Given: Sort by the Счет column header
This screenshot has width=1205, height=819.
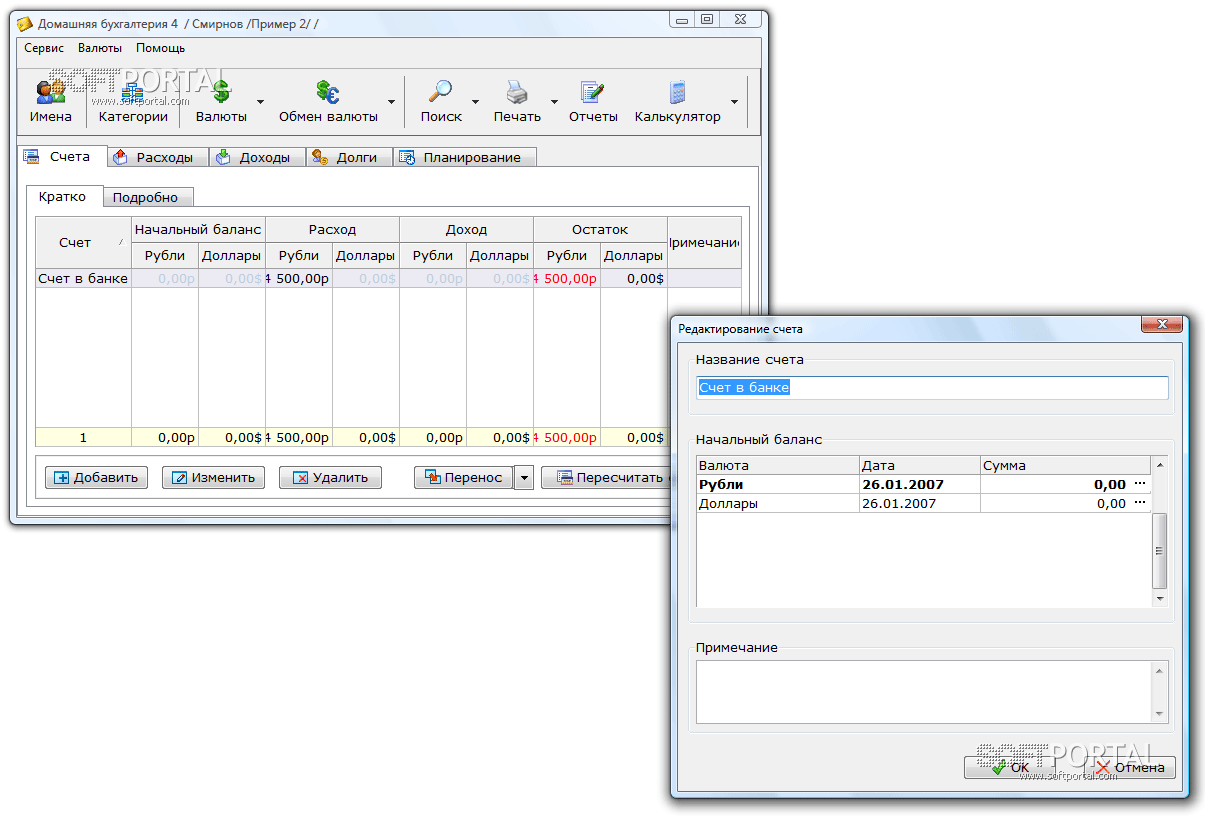Looking at the screenshot, I should point(83,242).
